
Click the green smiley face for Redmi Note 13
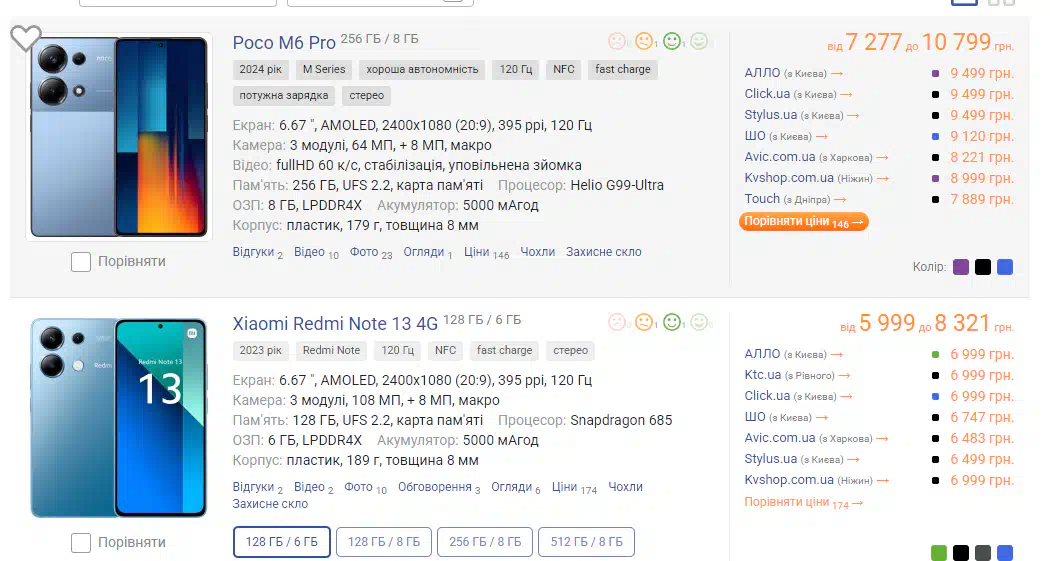coord(672,323)
